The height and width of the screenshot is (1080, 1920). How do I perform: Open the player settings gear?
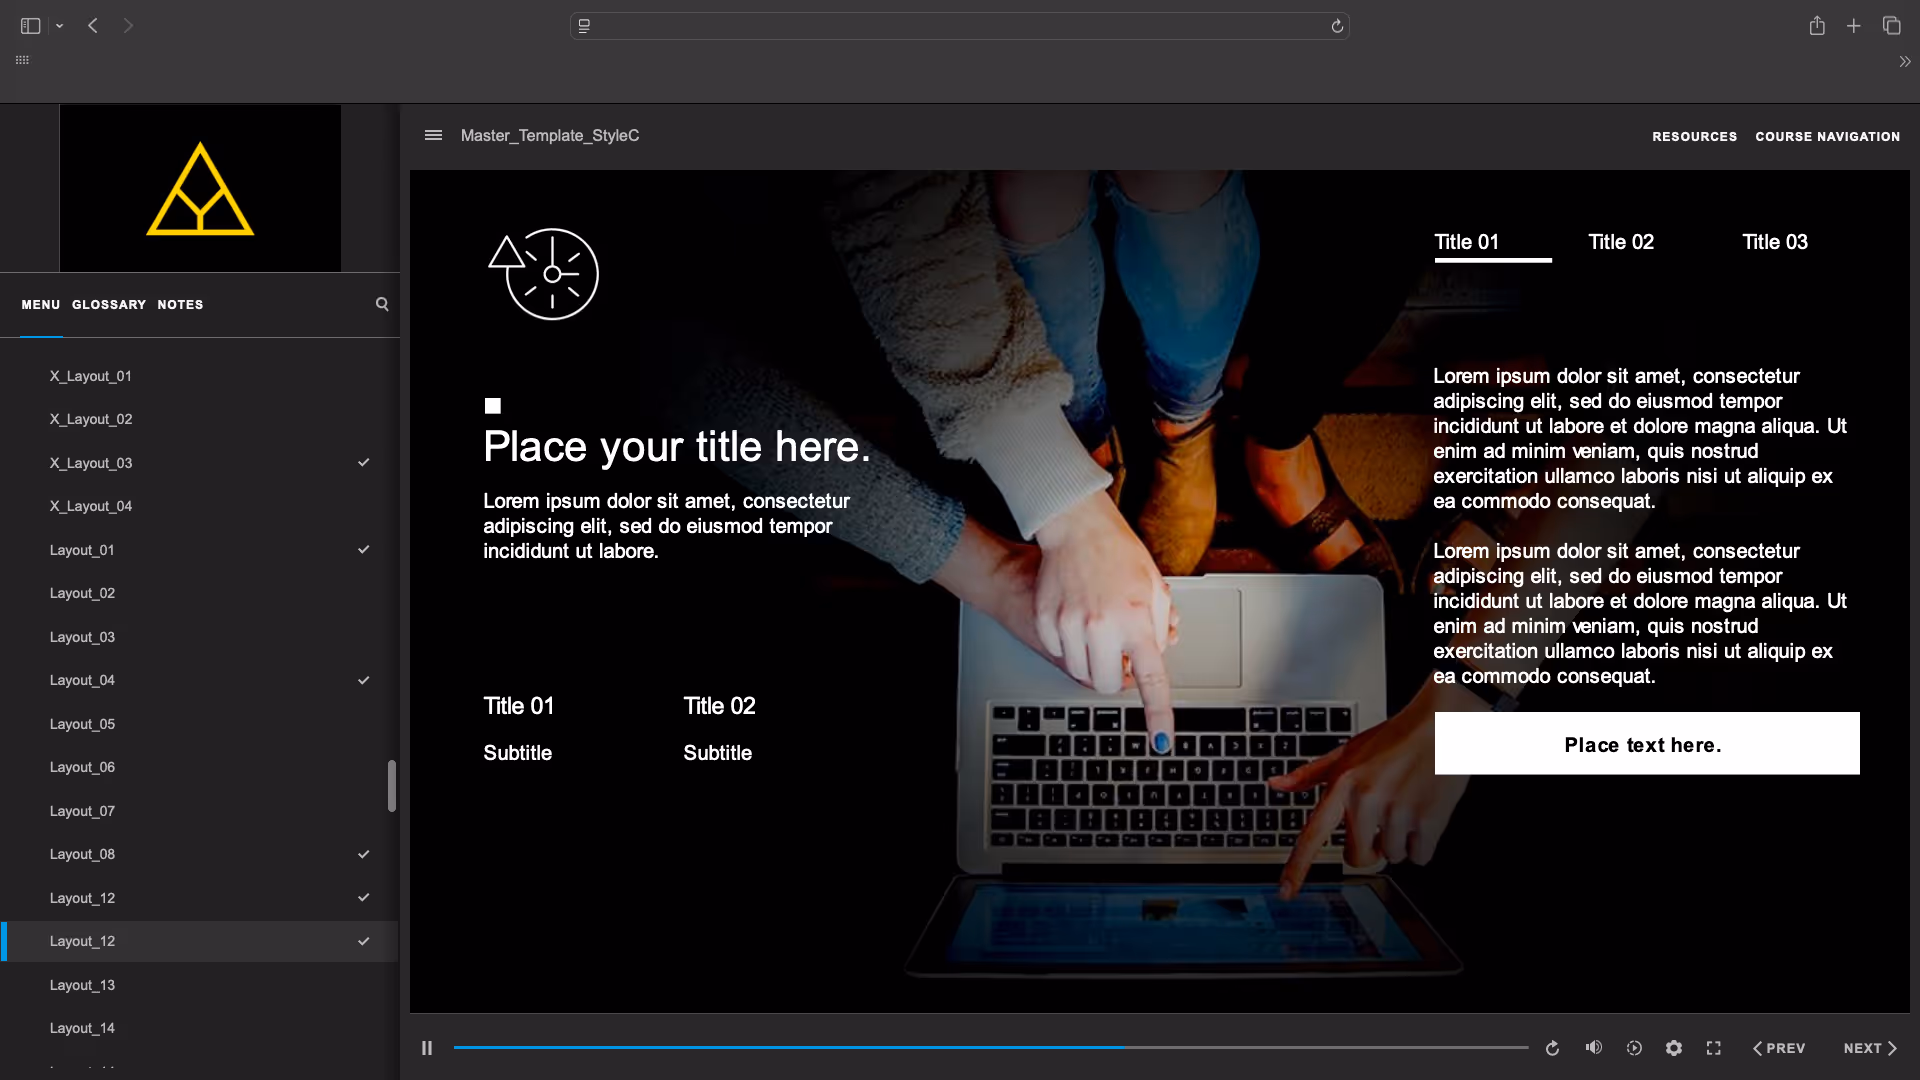point(1674,1048)
